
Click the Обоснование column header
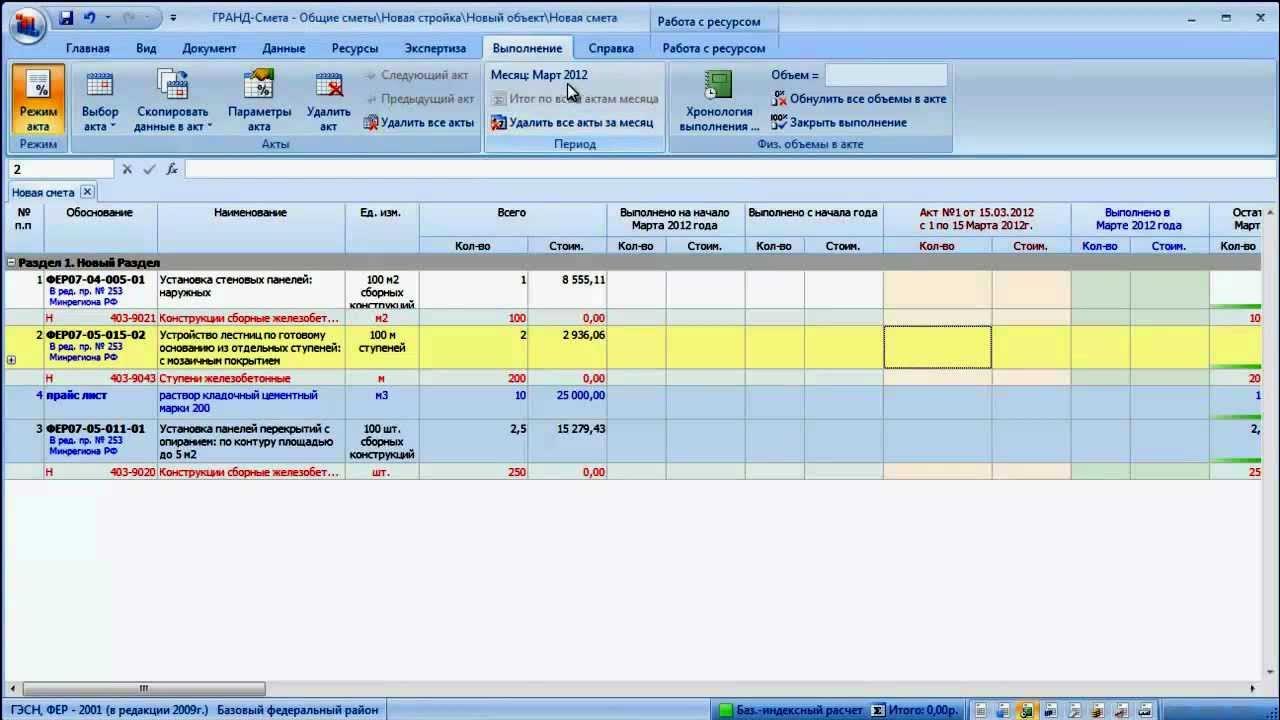coord(99,229)
